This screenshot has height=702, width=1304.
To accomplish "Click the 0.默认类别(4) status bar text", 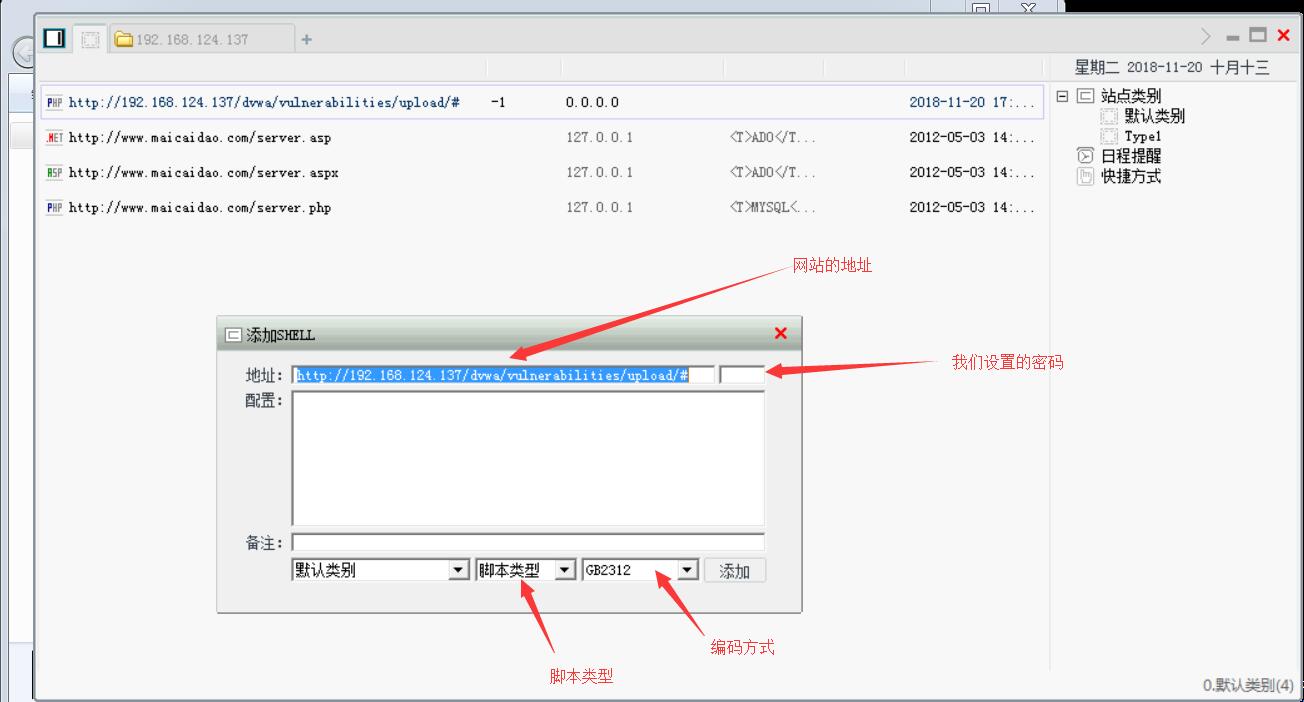I will tap(1248, 686).
